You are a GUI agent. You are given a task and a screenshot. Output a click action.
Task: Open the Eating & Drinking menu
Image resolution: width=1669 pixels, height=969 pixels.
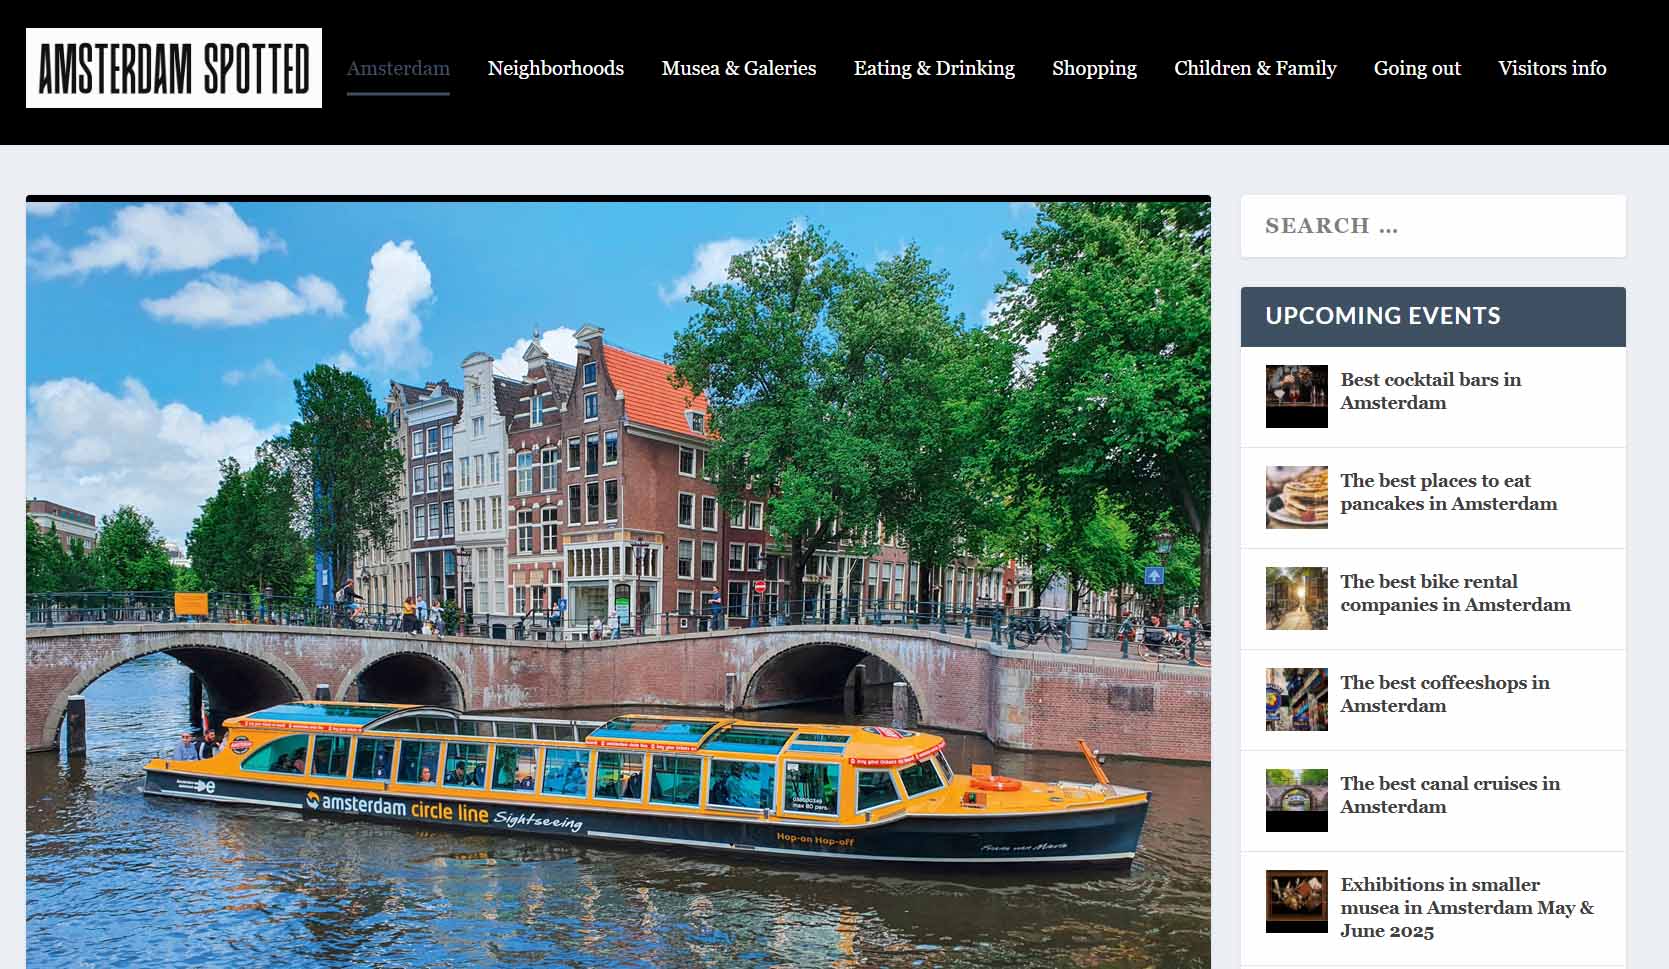[x=933, y=68]
